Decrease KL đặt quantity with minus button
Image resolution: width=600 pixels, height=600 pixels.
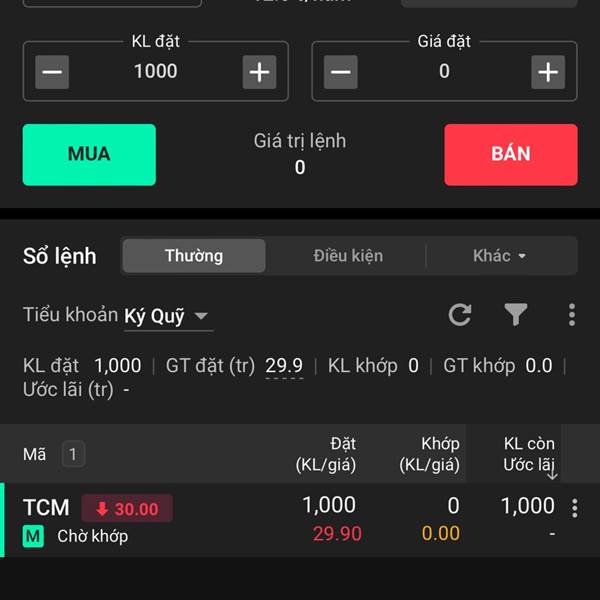52,72
